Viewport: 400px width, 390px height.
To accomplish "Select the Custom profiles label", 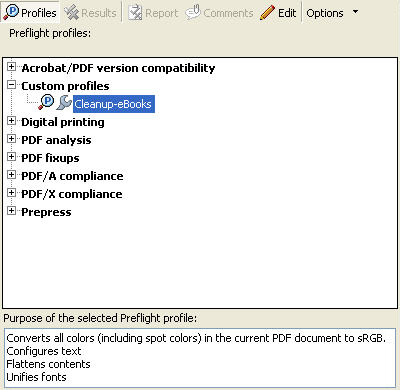I will pos(65,86).
